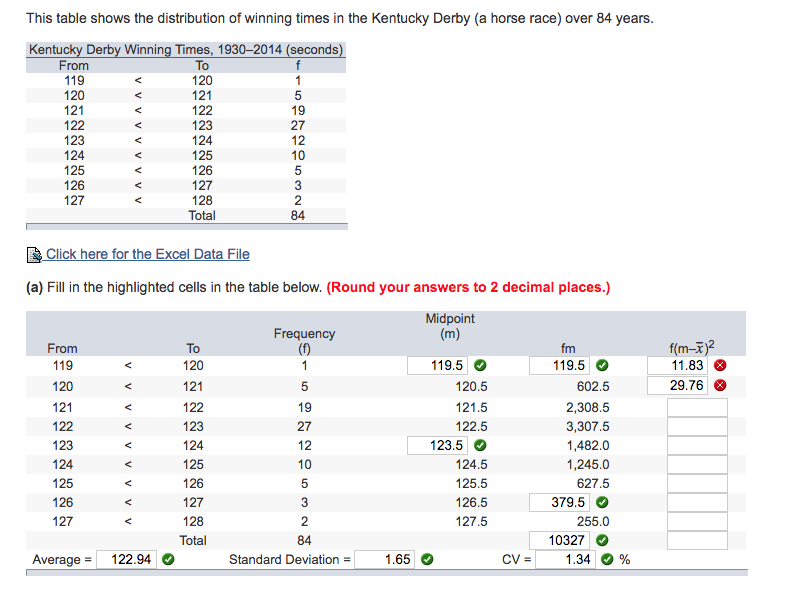Screen dimensions: 791x589
Task: Click the Kentucky Derby Winning Times table title
Action: click(186, 50)
